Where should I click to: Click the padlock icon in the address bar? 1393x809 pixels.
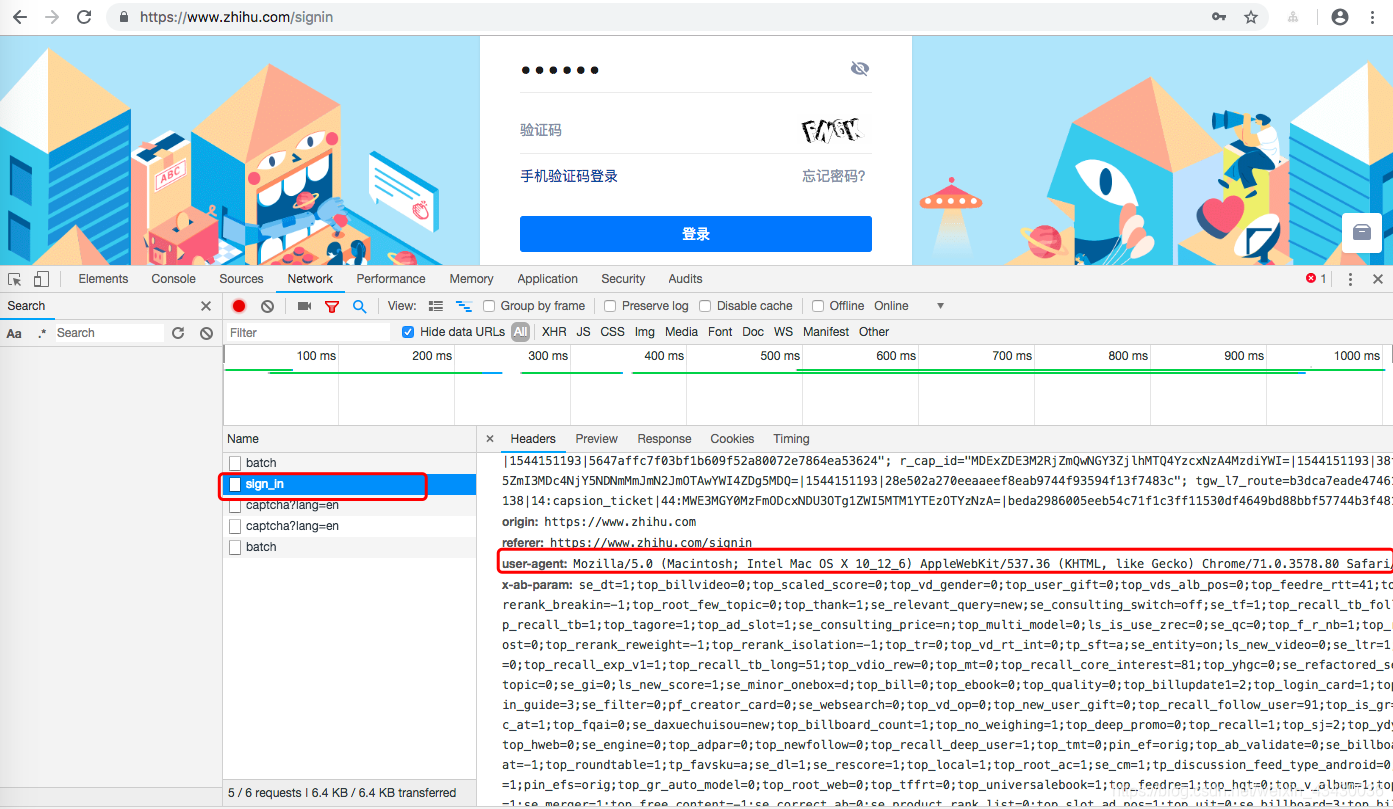click(x=124, y=17)
